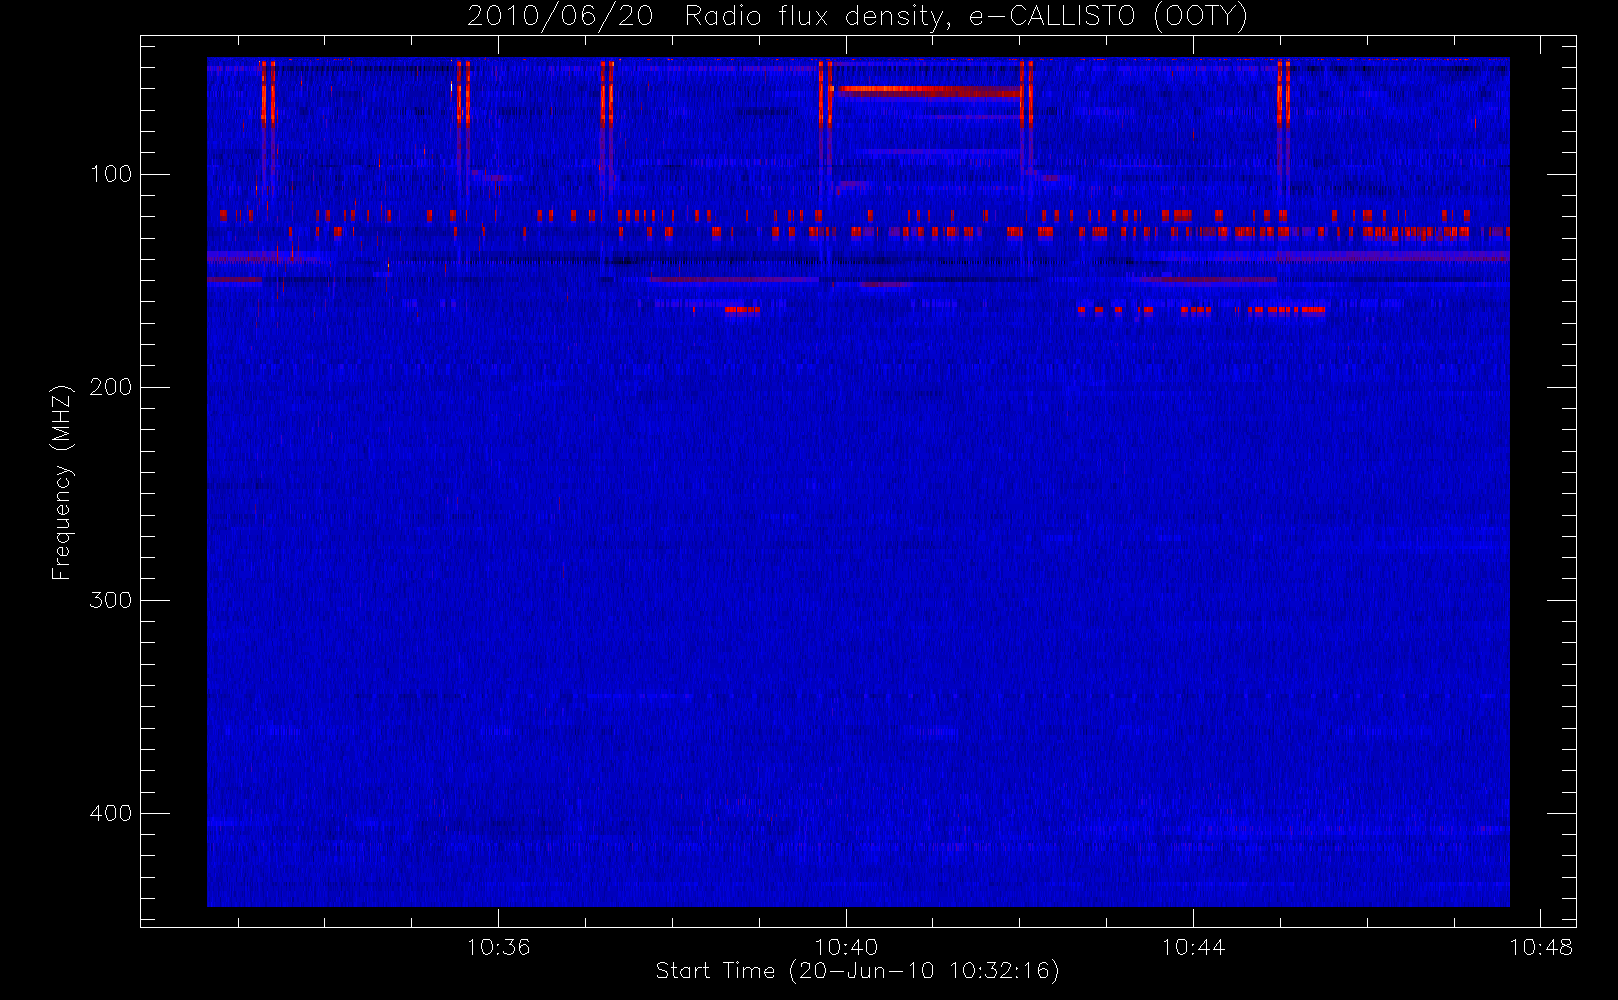Click the 10:44 time axis label
Screen dimensions: 1618x1000
1193,947
